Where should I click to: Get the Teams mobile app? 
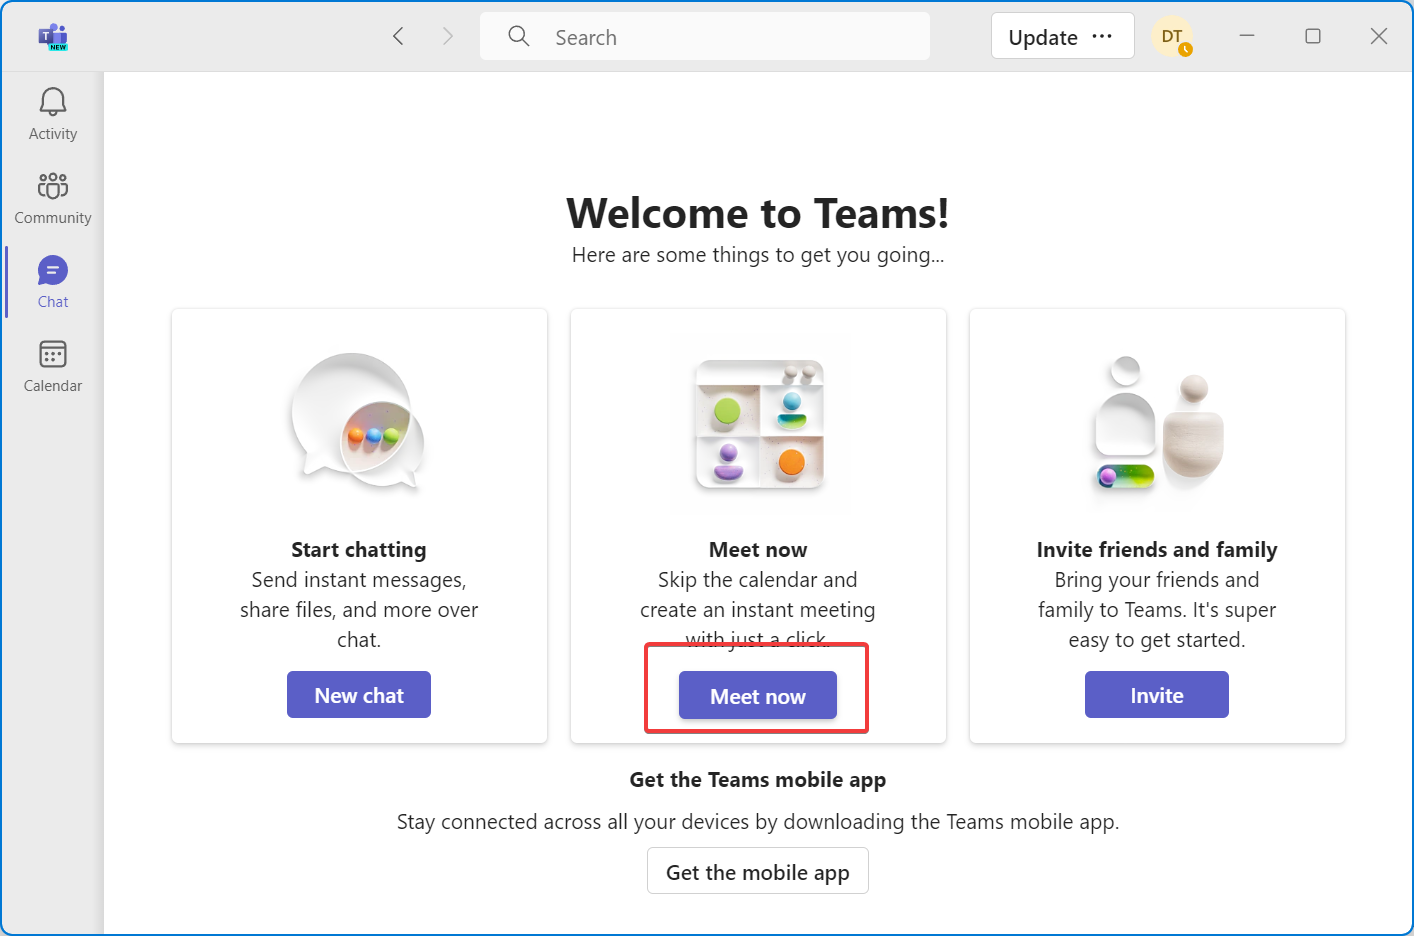(x=757, y=870)
